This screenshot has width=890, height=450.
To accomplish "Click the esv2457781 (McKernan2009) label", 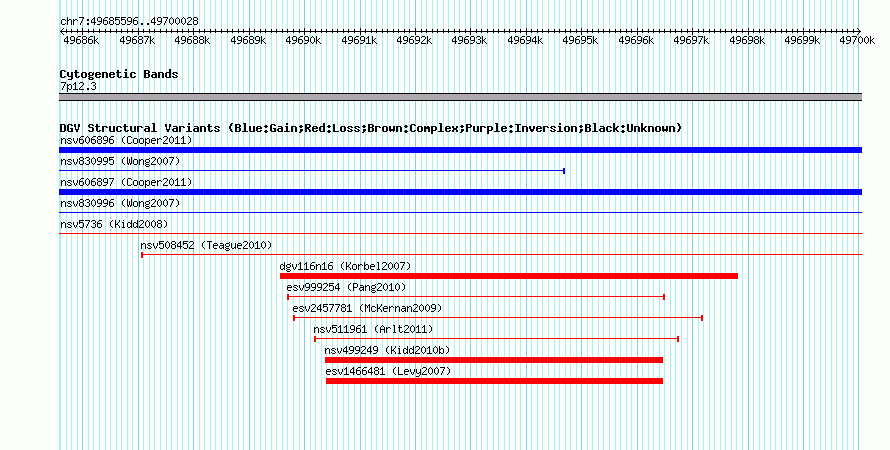I will (367, 308).
